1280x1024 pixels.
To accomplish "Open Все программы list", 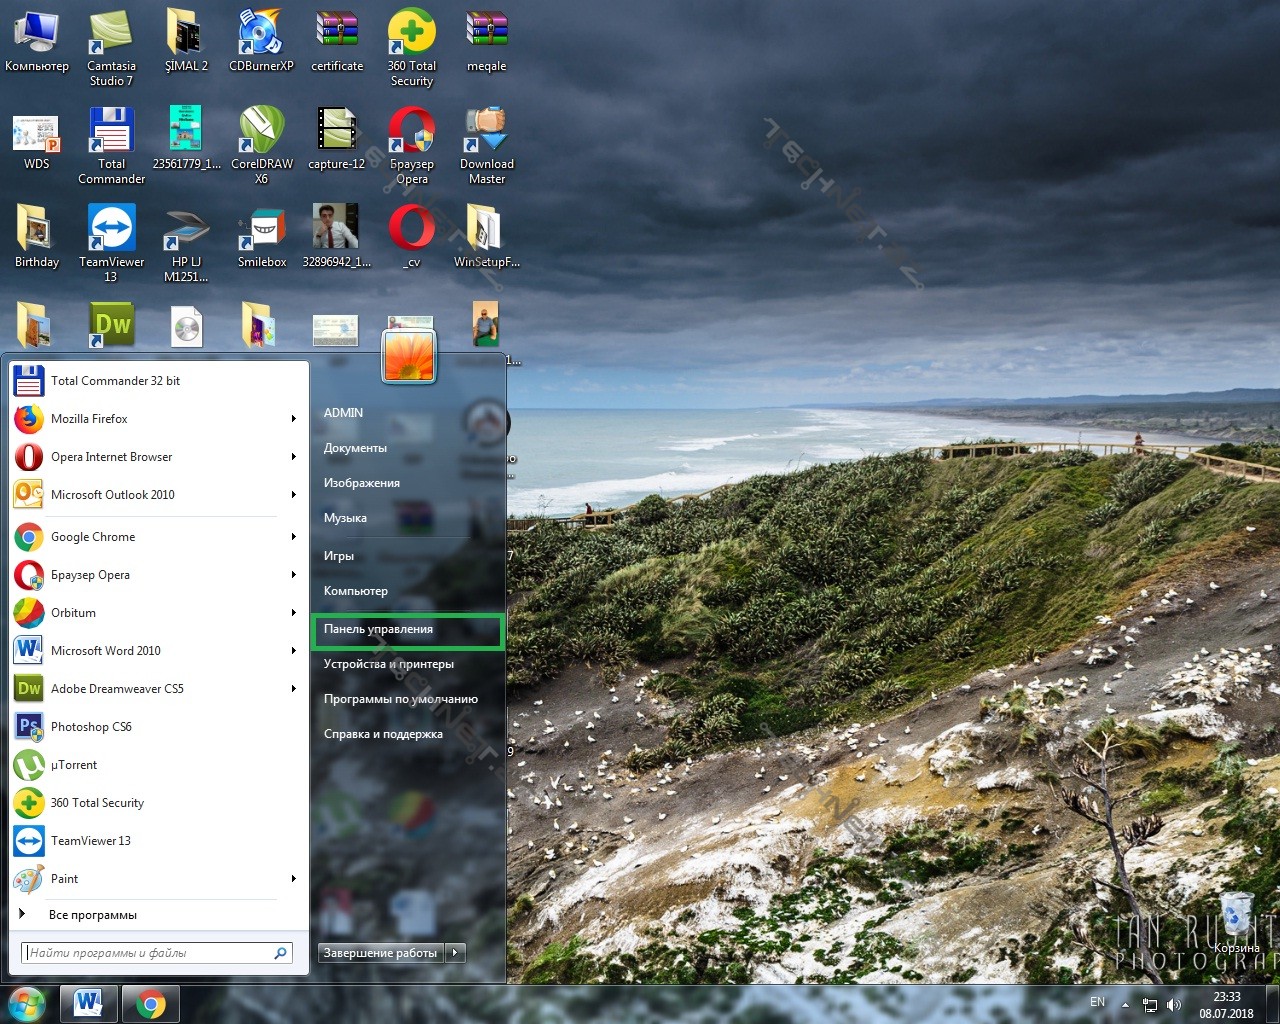I will (92, 915).
